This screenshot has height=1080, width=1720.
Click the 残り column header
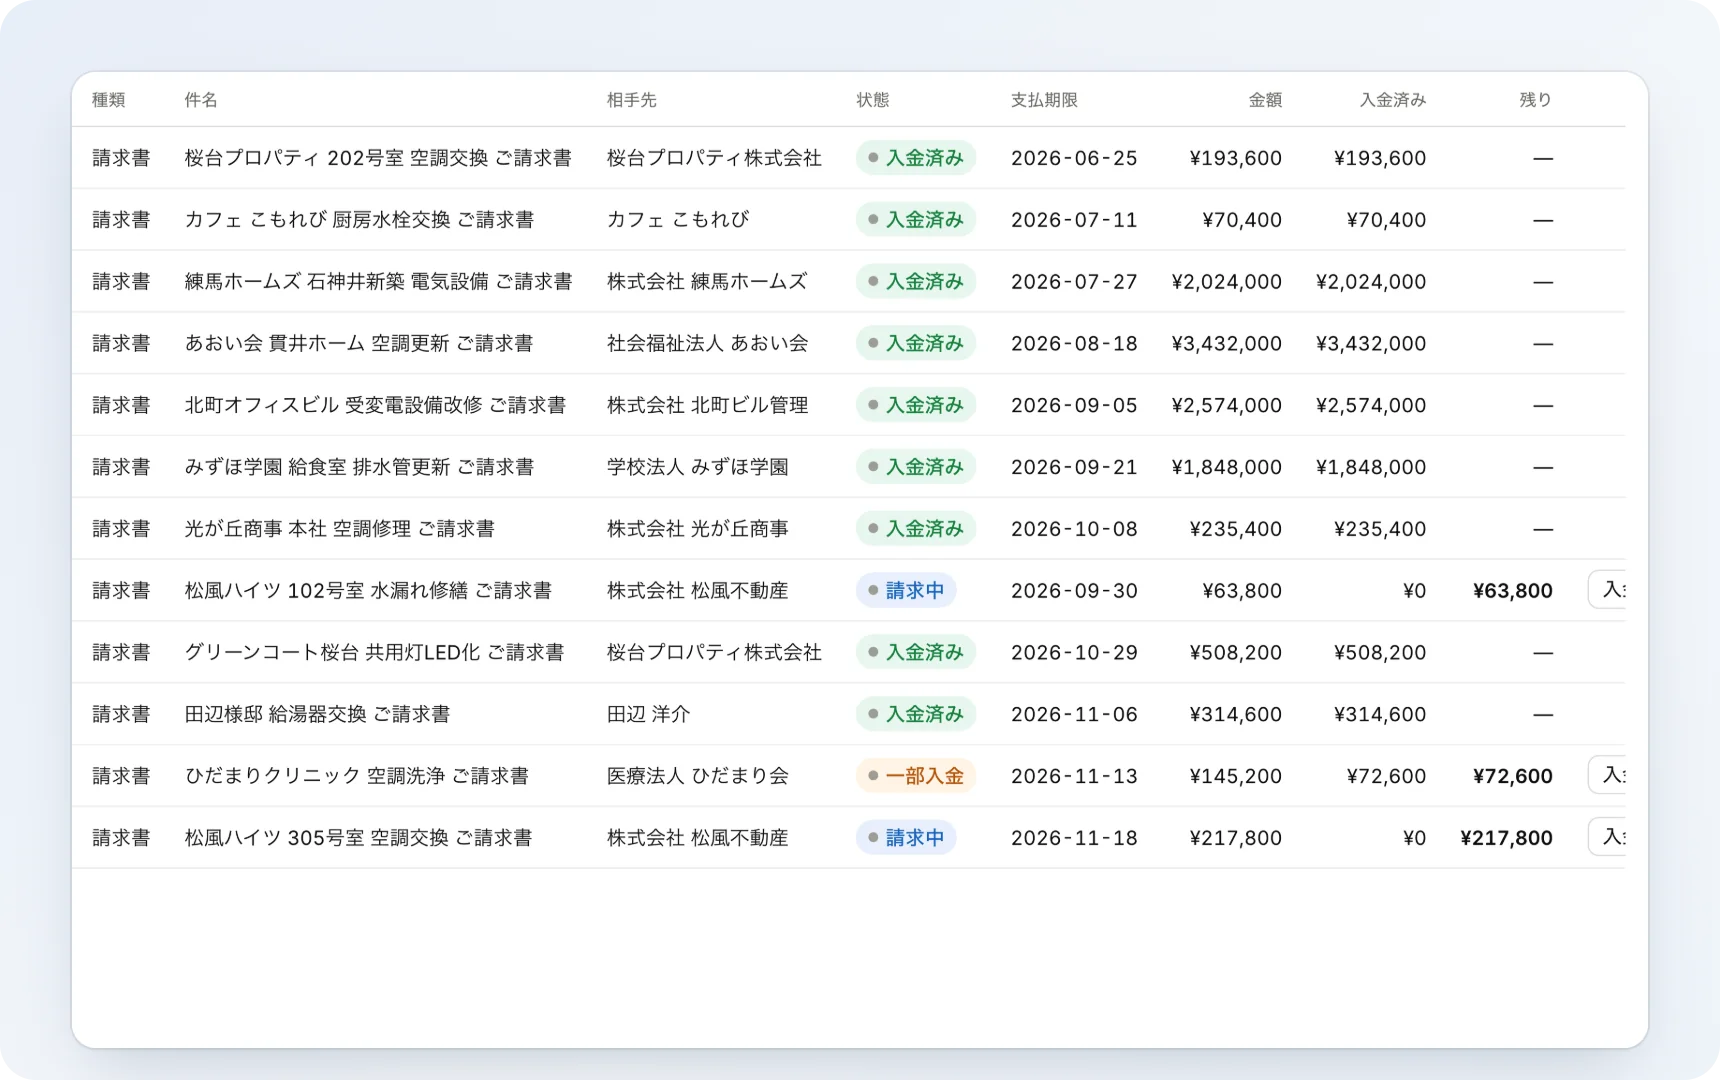[1536, 100]
